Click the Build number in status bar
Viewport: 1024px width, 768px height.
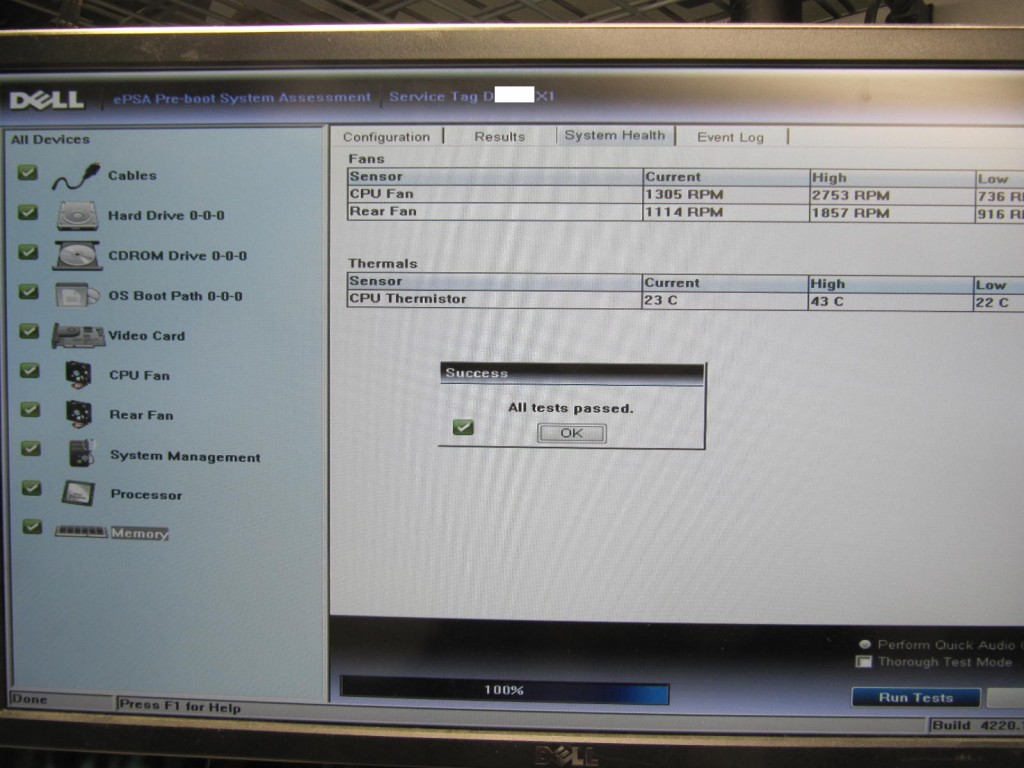[x=978, y=725]
